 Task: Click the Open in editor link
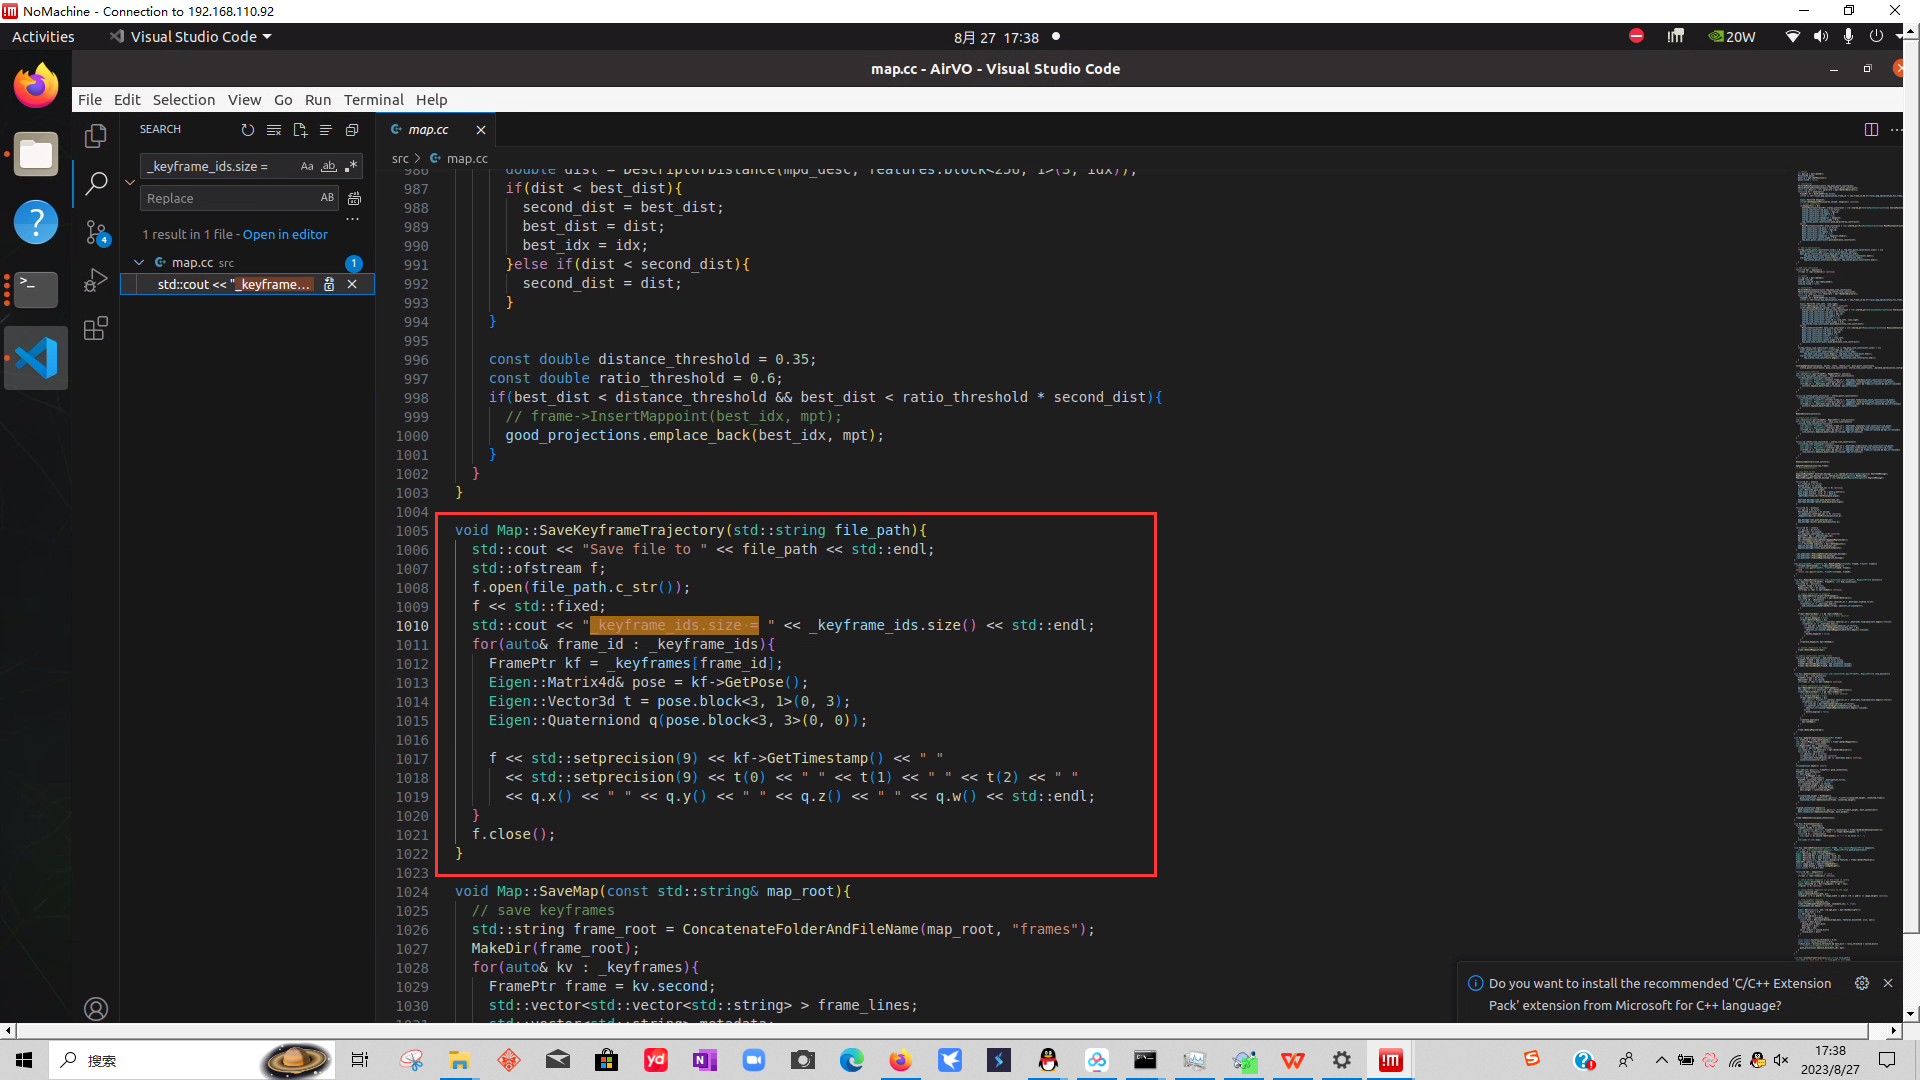pos(285,234)
